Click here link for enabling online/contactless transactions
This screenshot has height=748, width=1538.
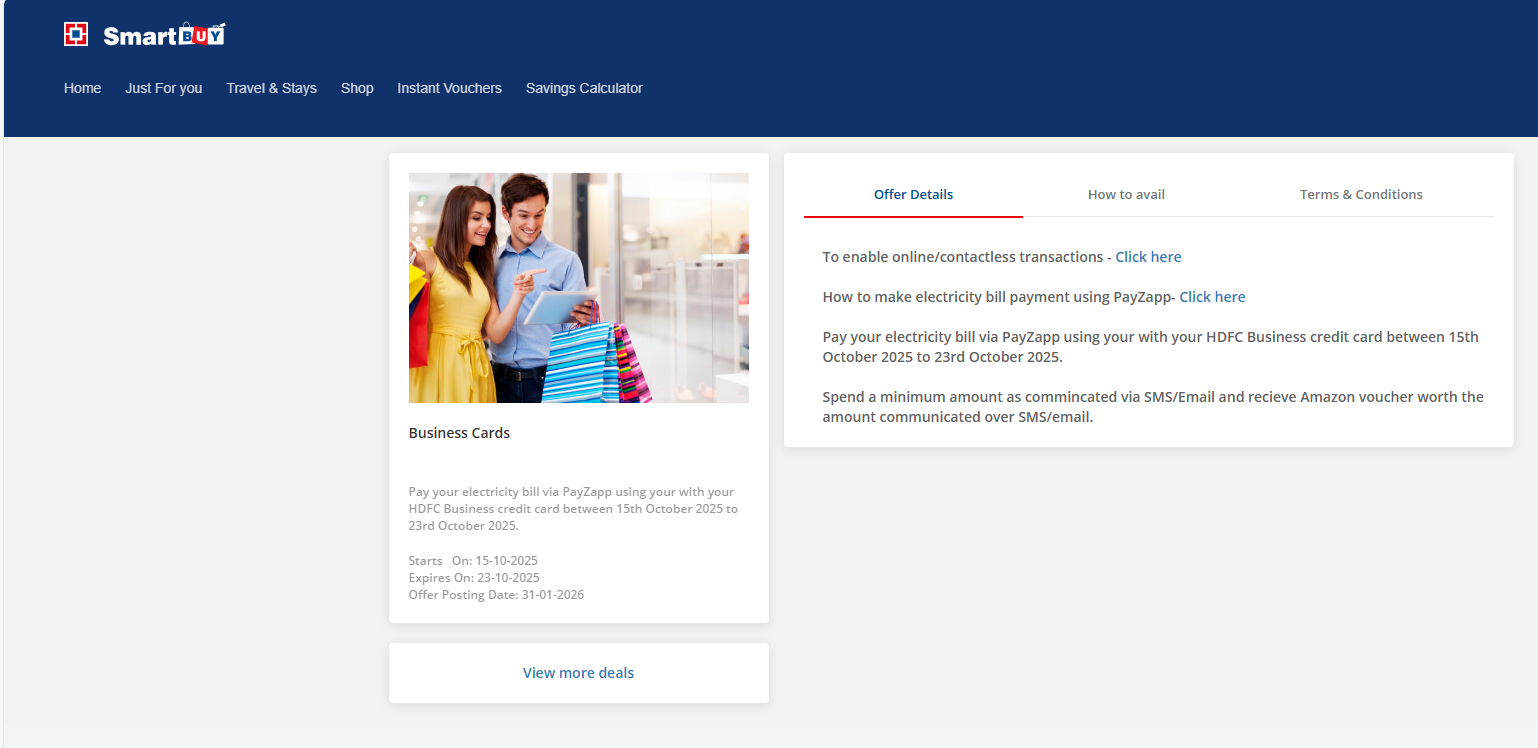coord(1148,257)
